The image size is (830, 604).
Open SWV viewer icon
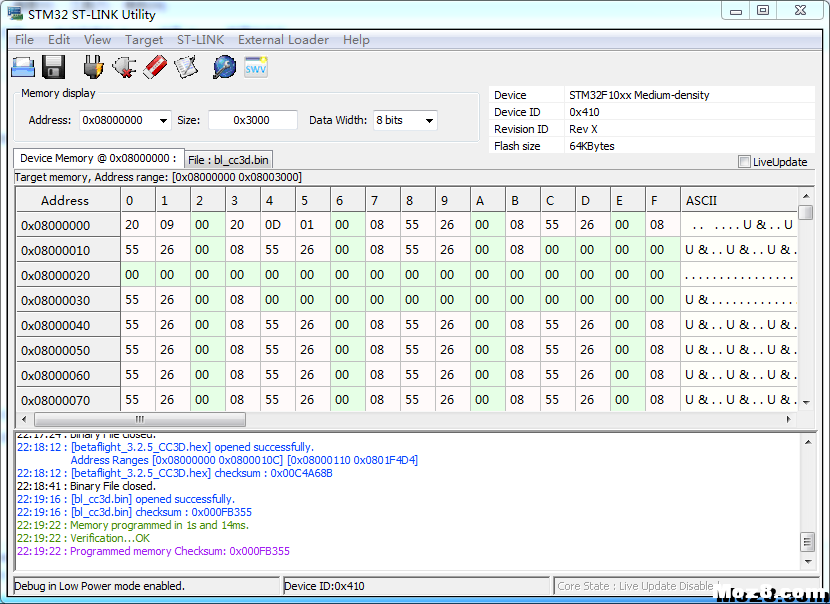[x=256, y=67]
